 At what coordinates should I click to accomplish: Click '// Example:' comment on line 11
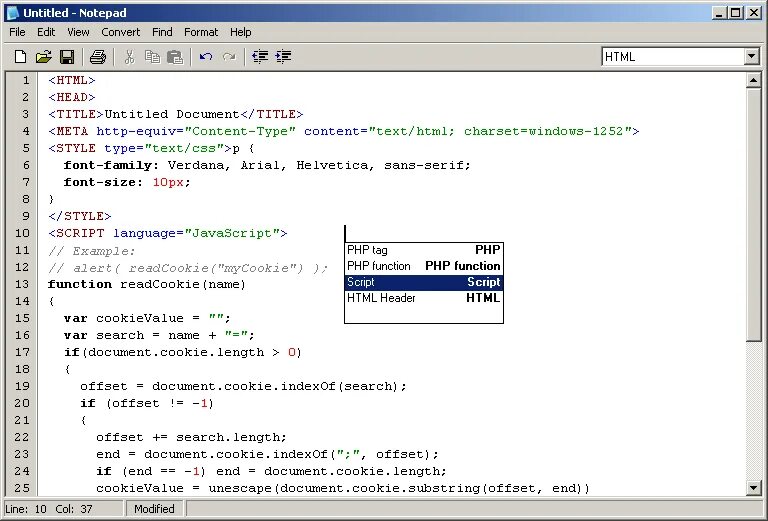(x=92, y=251)
